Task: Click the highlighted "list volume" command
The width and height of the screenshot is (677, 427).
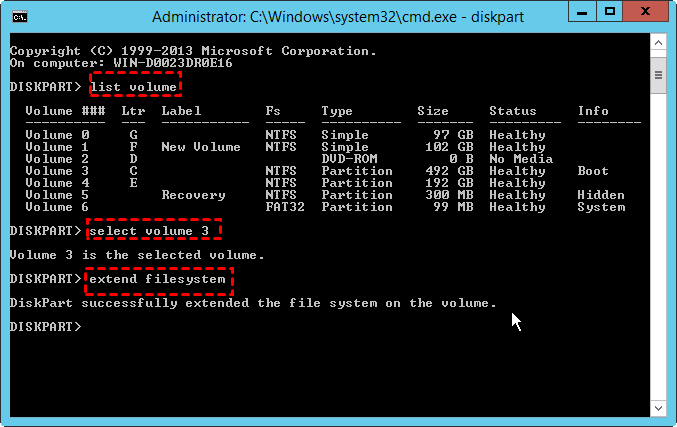Action: tap(136, 87)
